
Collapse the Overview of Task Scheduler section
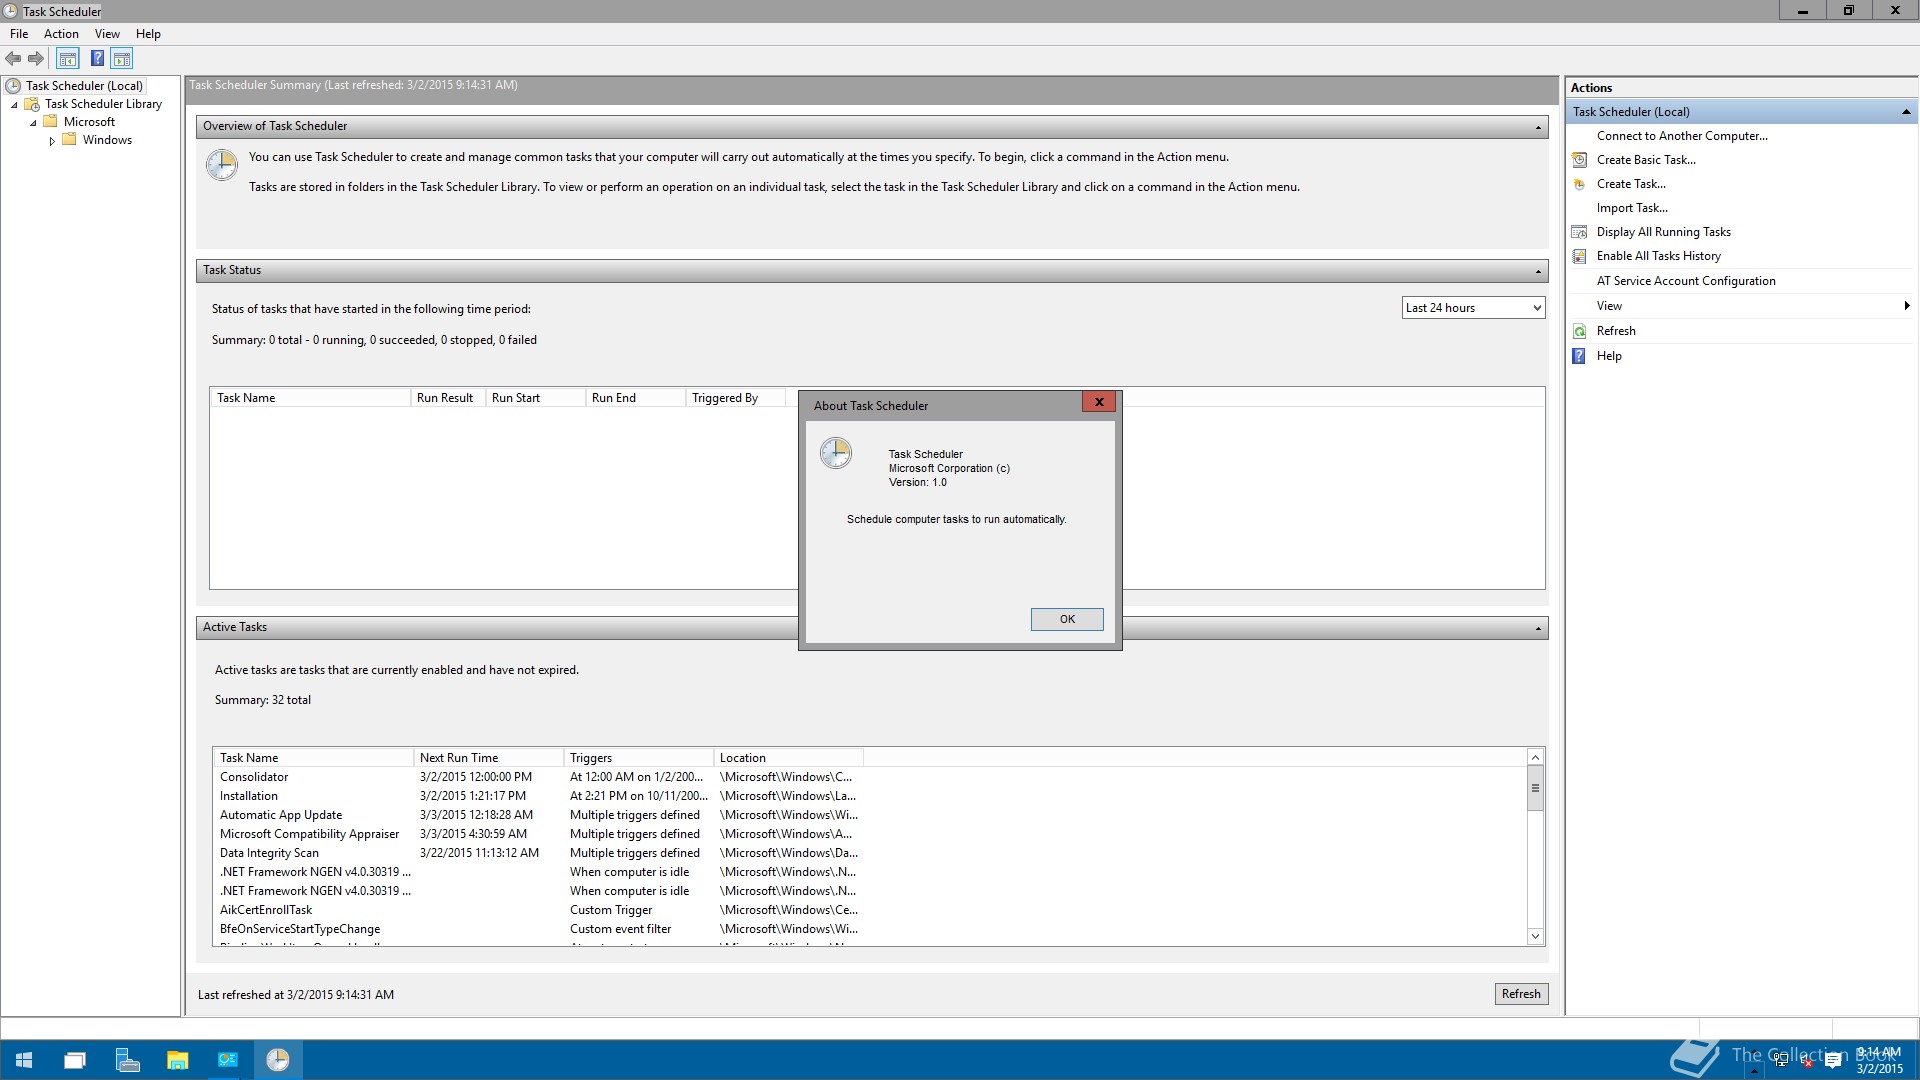click(1538, 127)
